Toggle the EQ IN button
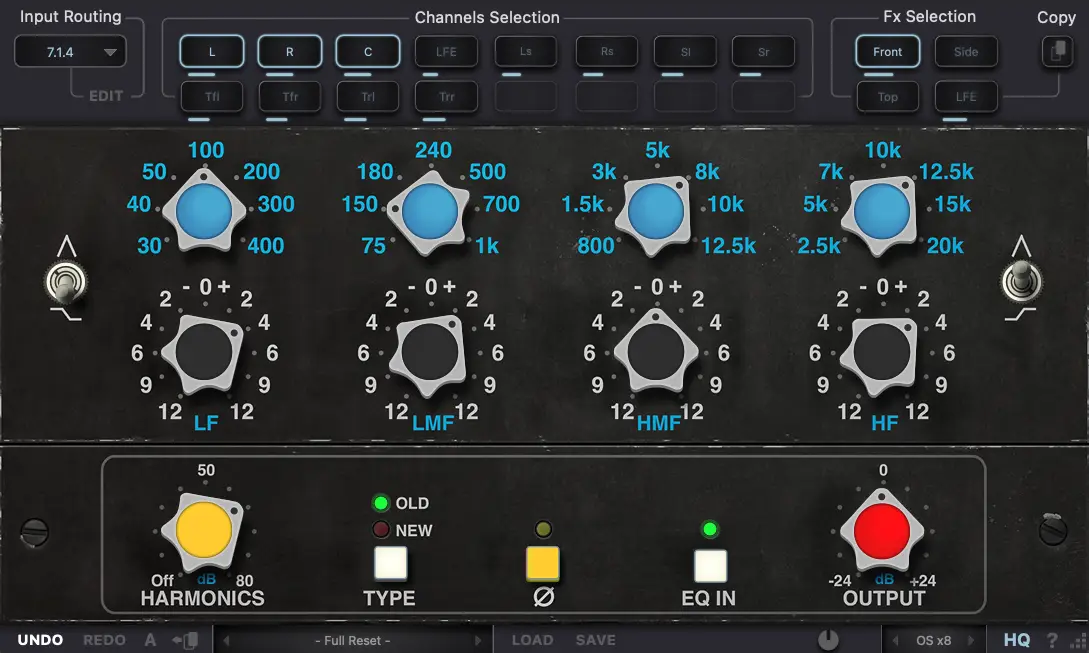This screenshot has width=1089, height=653. pos(710,565)
